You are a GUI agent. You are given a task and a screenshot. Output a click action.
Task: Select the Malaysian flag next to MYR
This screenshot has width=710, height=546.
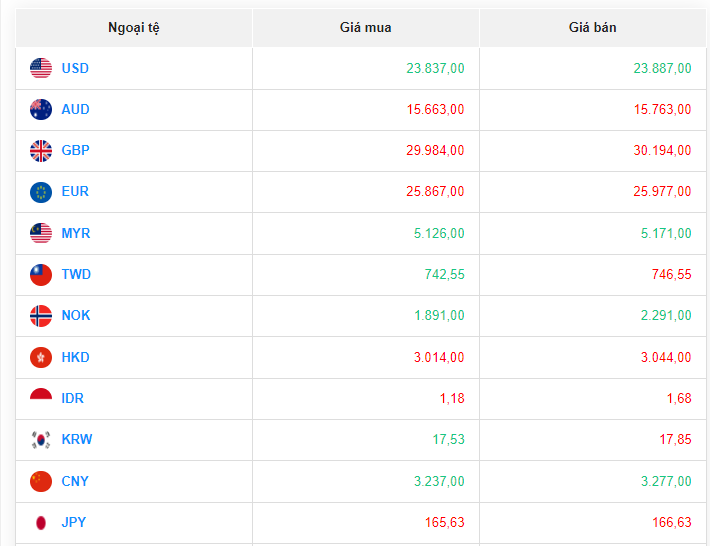point(41,233)
